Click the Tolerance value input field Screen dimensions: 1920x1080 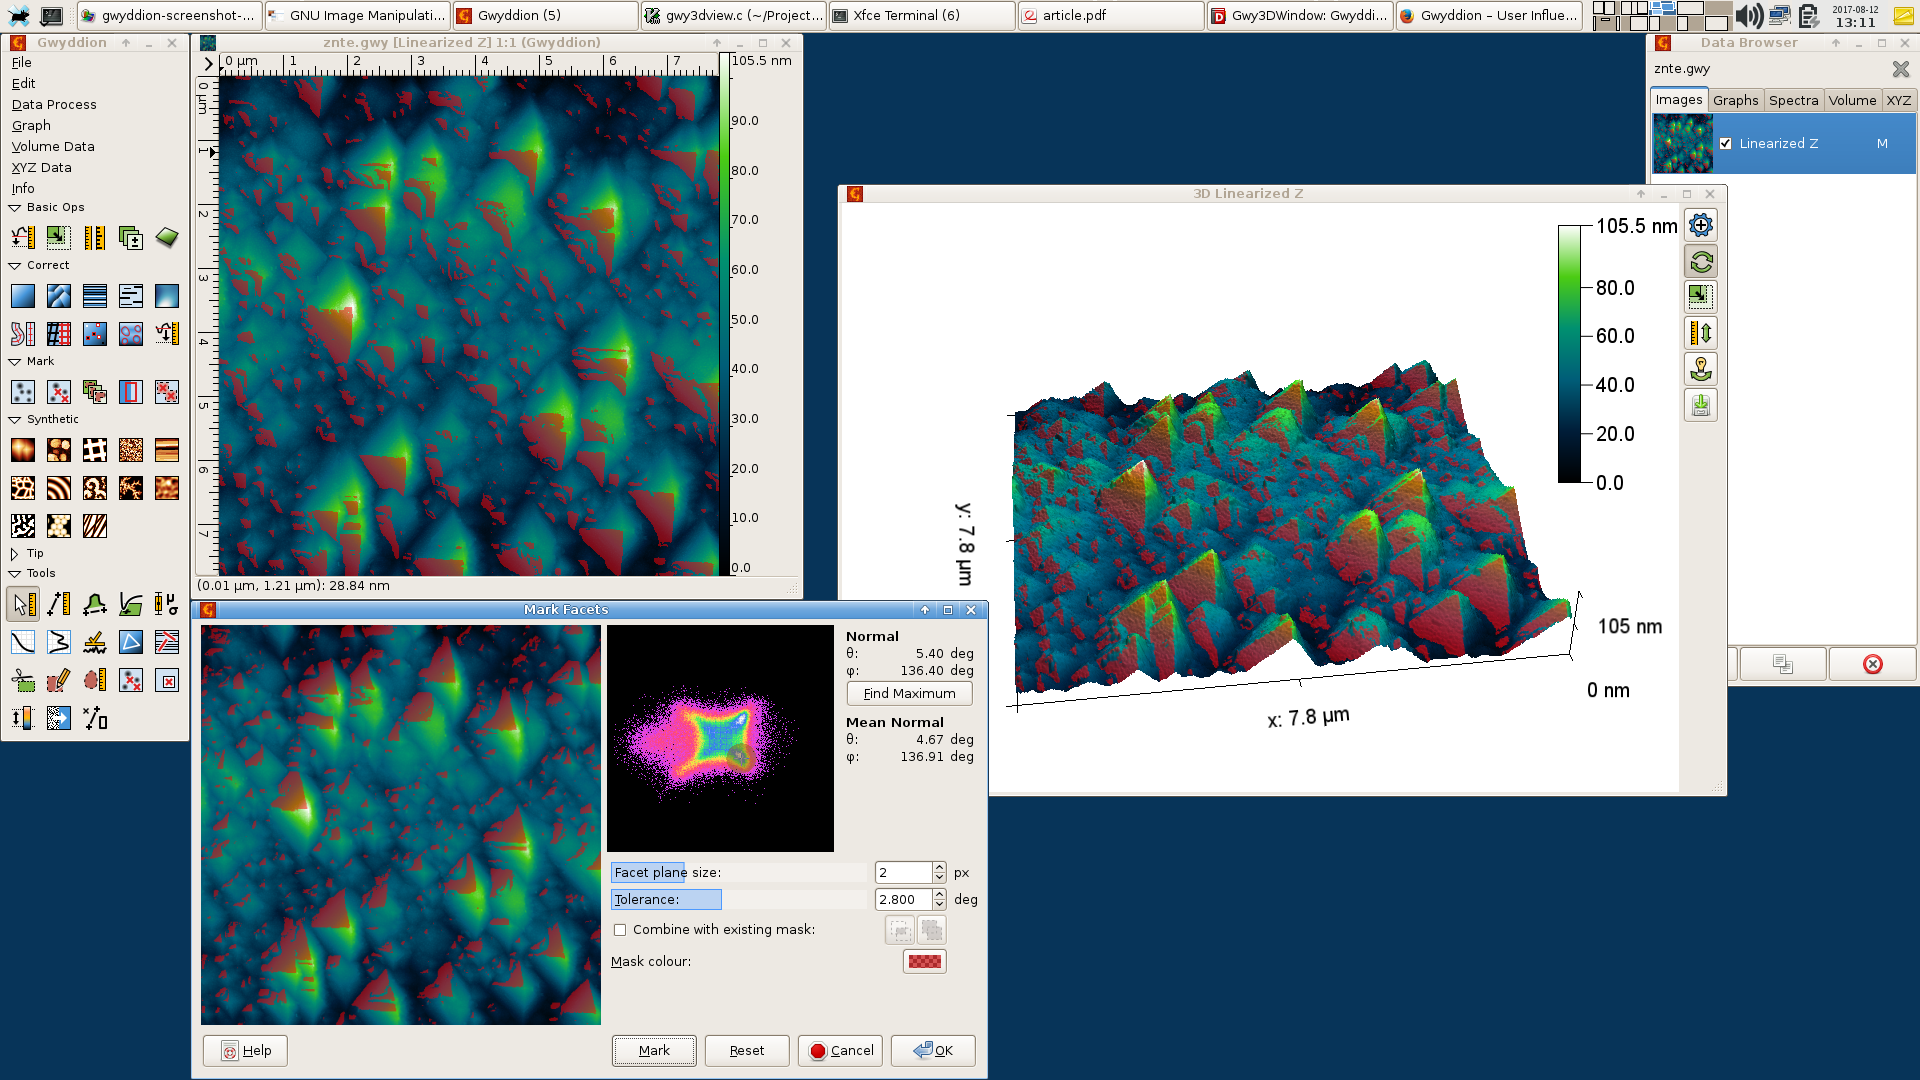point(903,899)
